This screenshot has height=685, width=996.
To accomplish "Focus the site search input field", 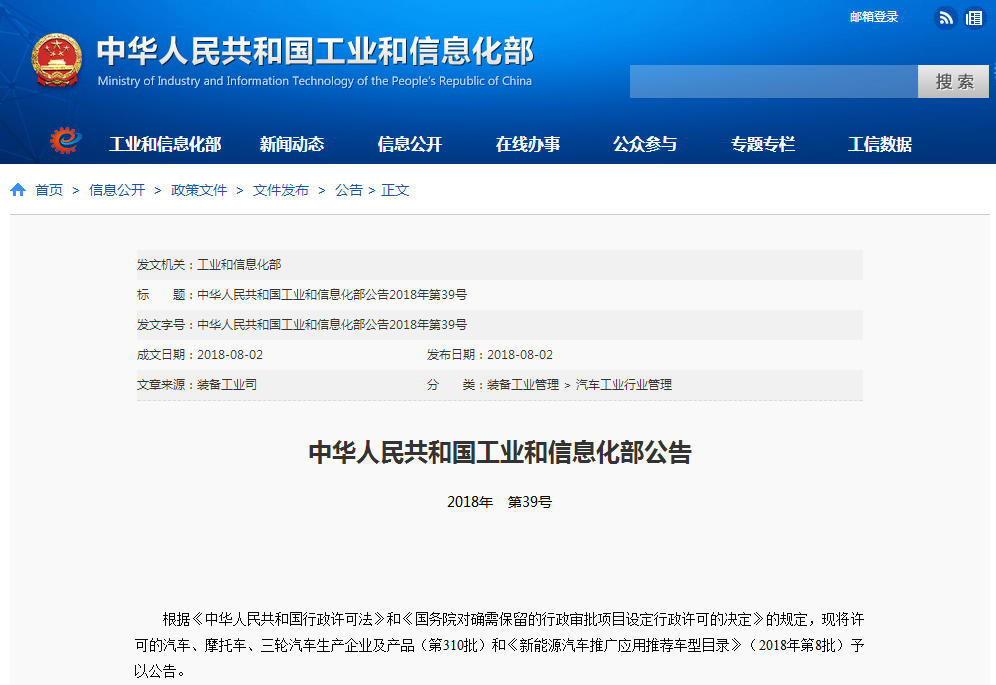I will click(773, 82).
